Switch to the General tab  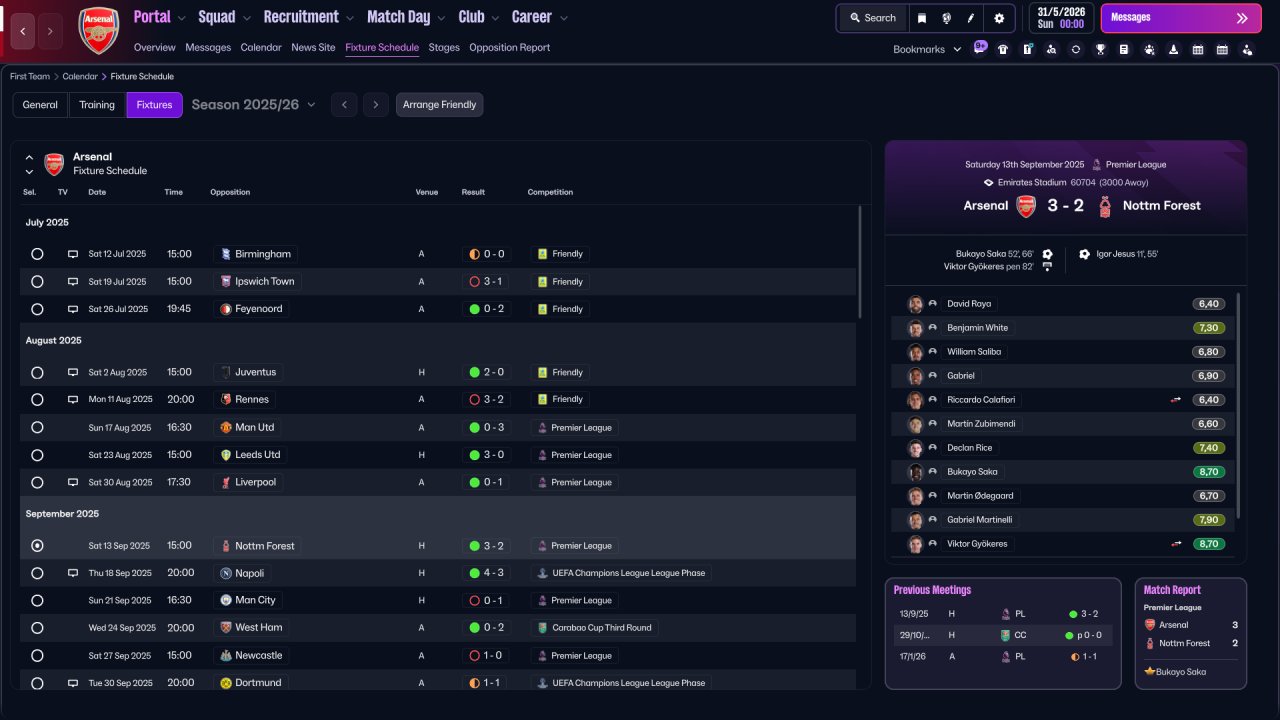coord(40,105)
